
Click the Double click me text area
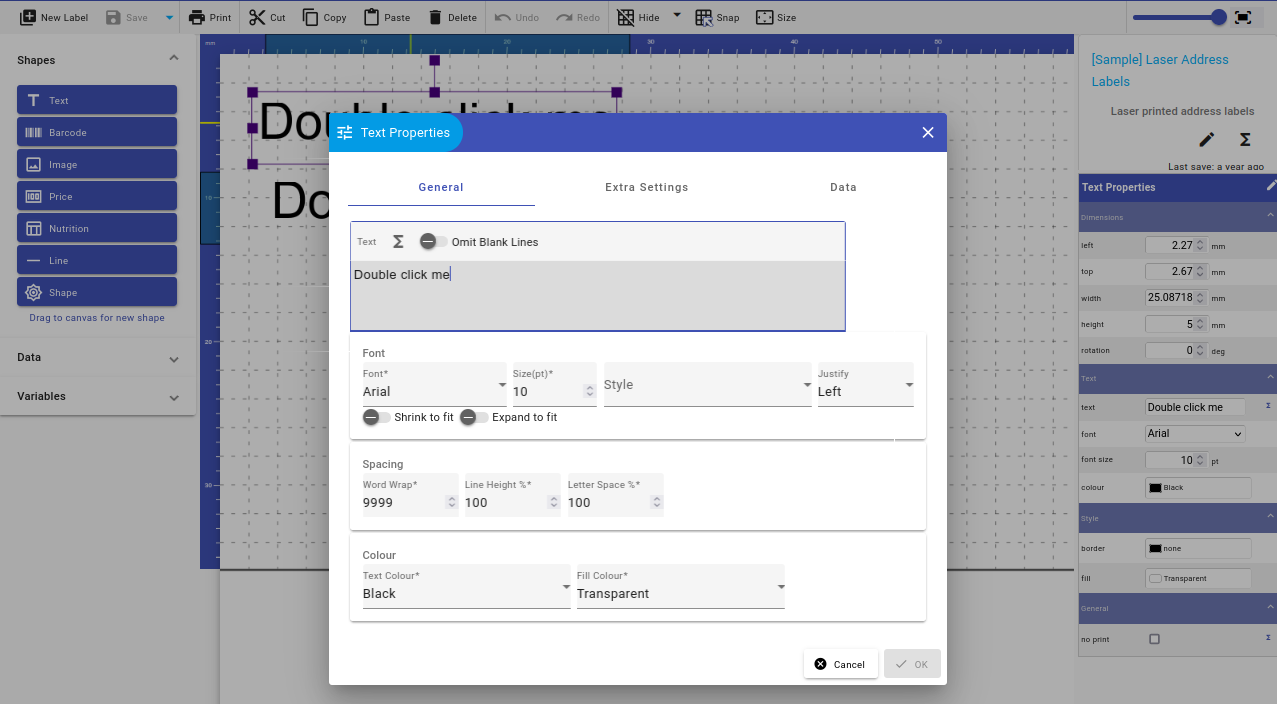pos(597,295)
